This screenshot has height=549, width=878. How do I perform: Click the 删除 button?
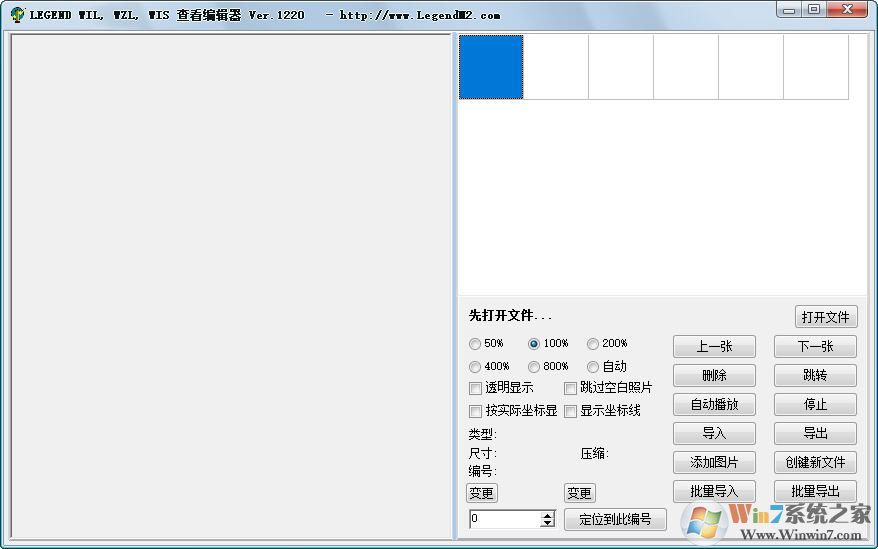(714, 375)
